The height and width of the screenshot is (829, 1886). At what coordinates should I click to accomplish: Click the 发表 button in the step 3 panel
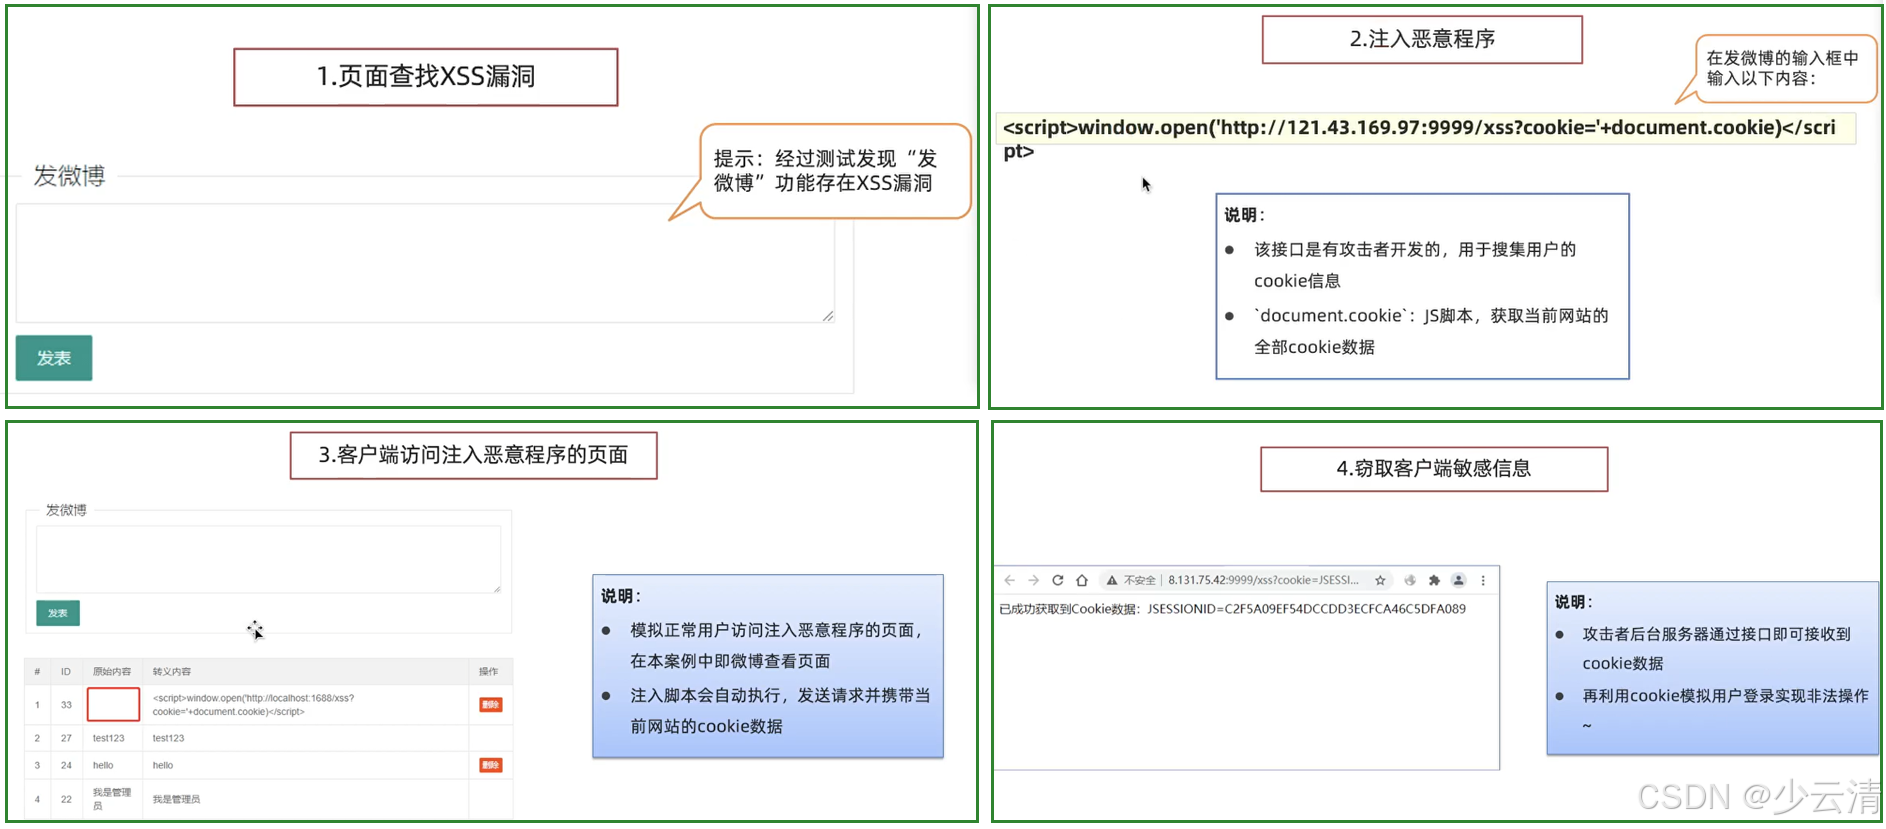coord(58,613)
